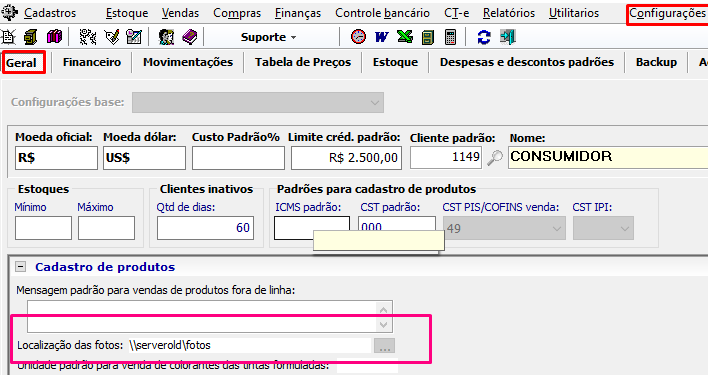Click the Estoques Mínimo field

43,228
